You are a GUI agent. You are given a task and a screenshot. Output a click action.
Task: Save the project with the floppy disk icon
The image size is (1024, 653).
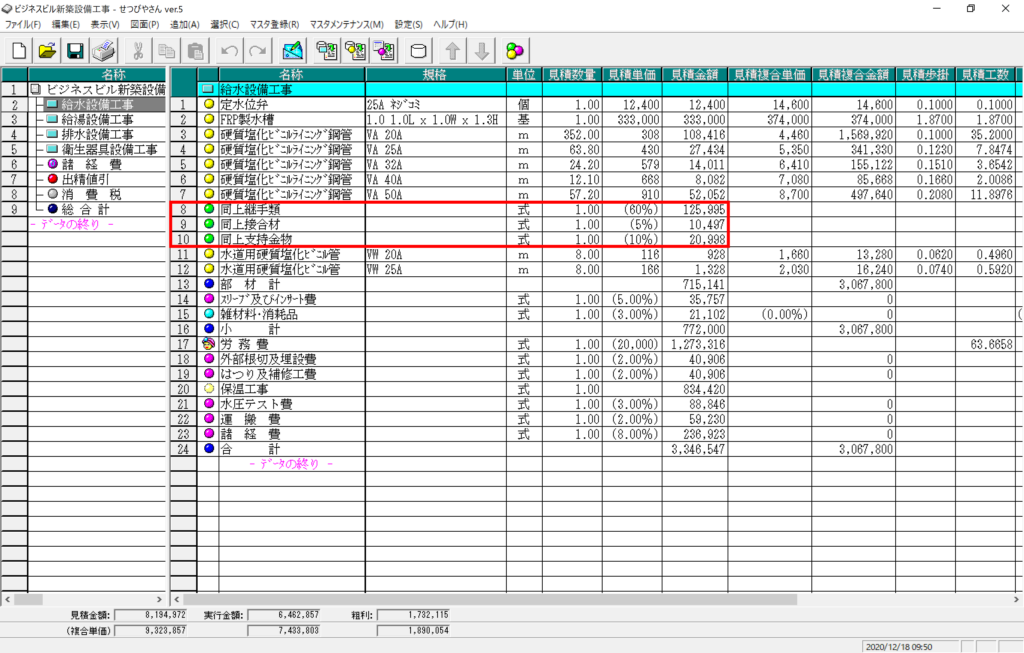point(75,51)
